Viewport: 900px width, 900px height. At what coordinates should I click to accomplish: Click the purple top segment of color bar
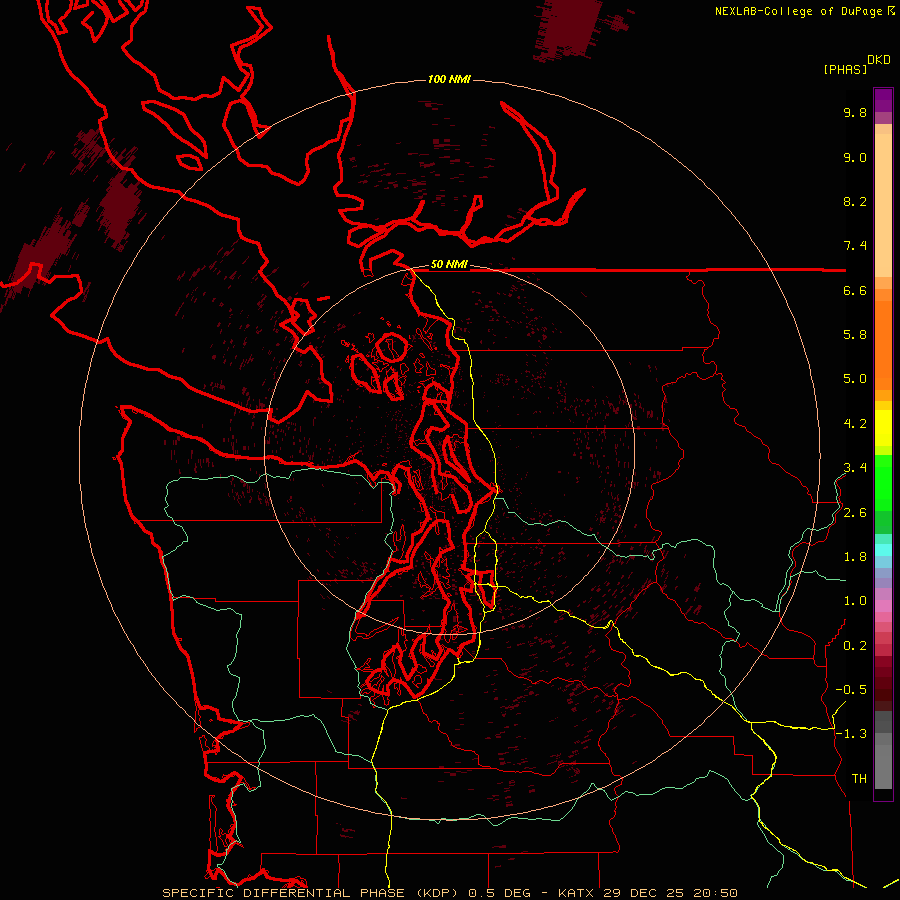[x=883, y=100]
